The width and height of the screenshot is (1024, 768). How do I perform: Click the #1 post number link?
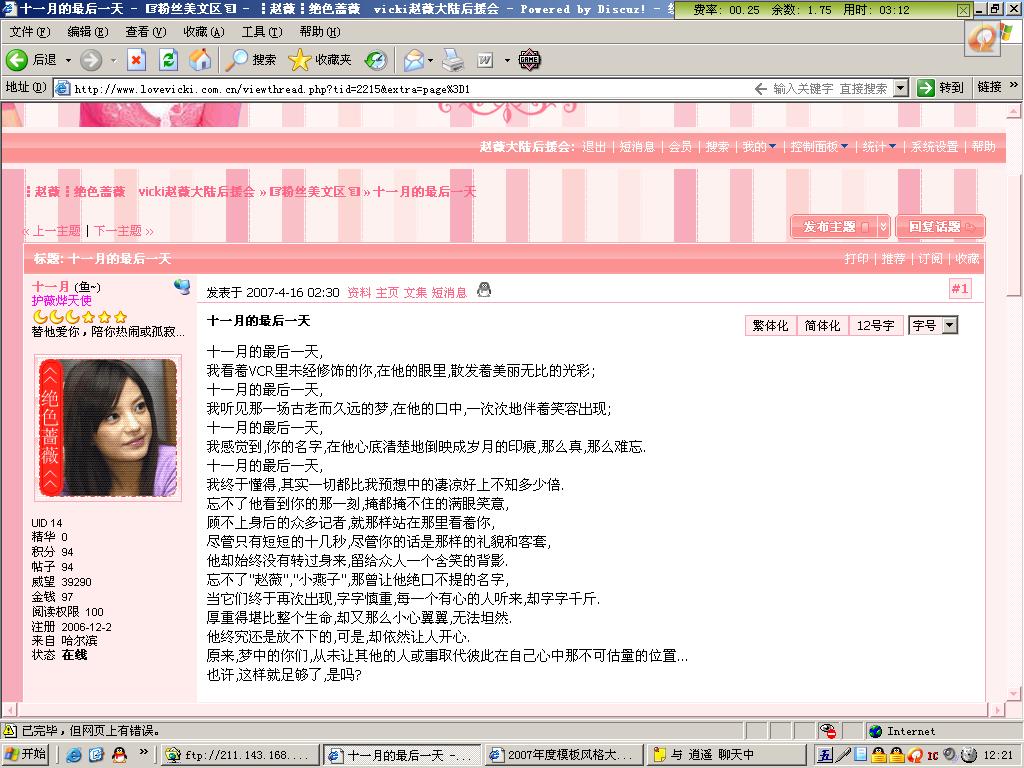[960, 289]
